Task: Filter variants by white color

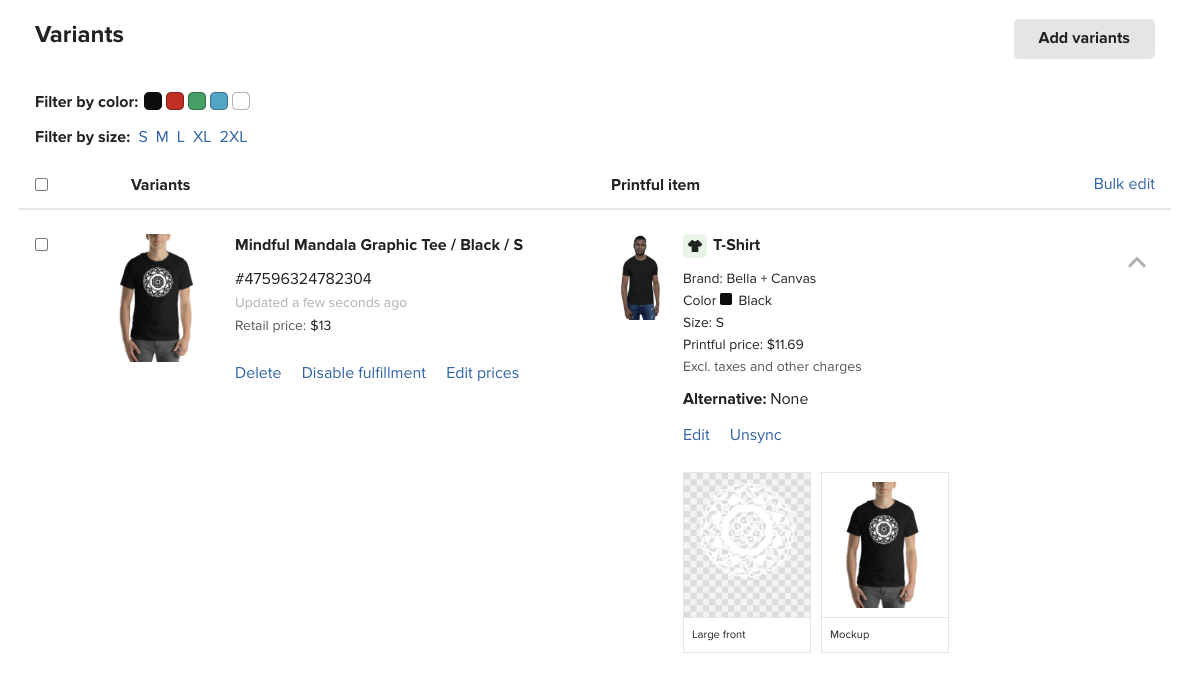Action: pyautogui.click(x=241, y=101)
